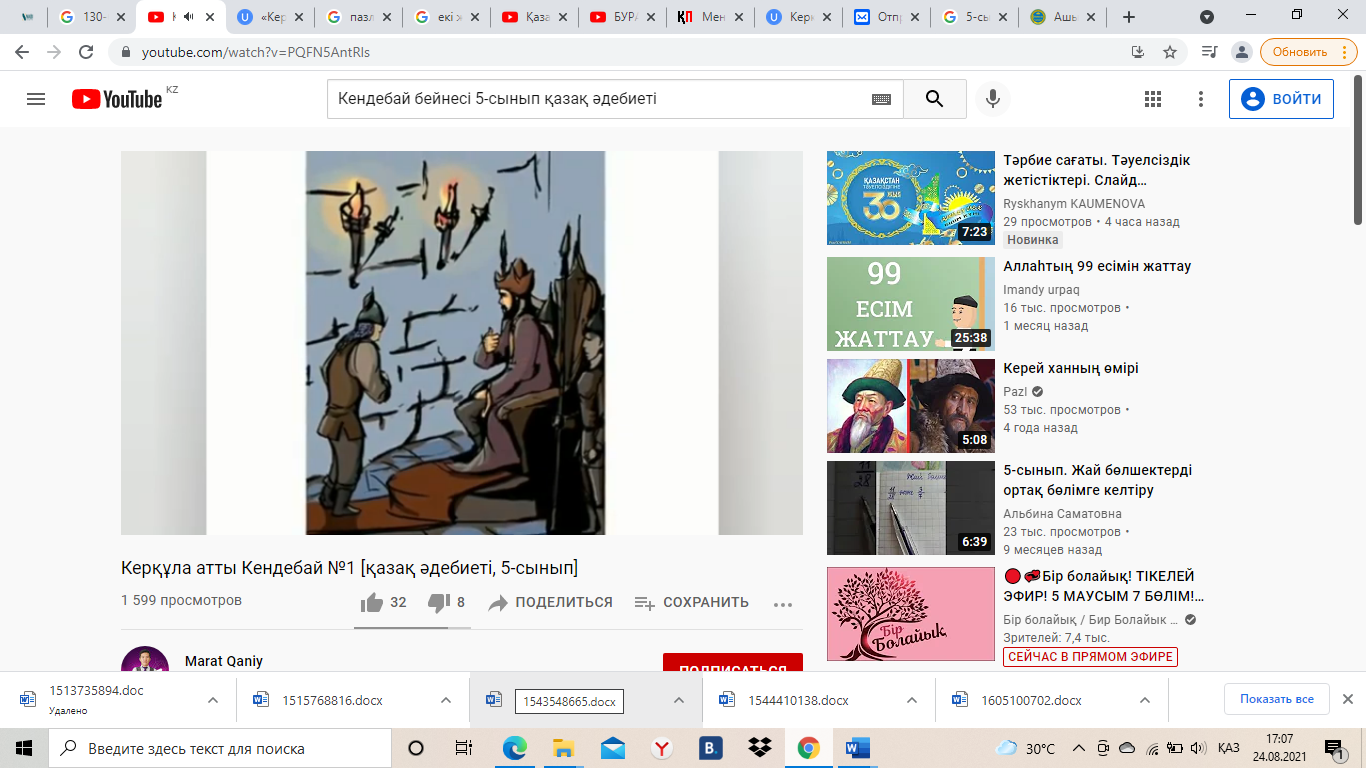
Task: Open the YouTube guide hamburger menu
Action: pyautogui.click(x=36, y=99)
